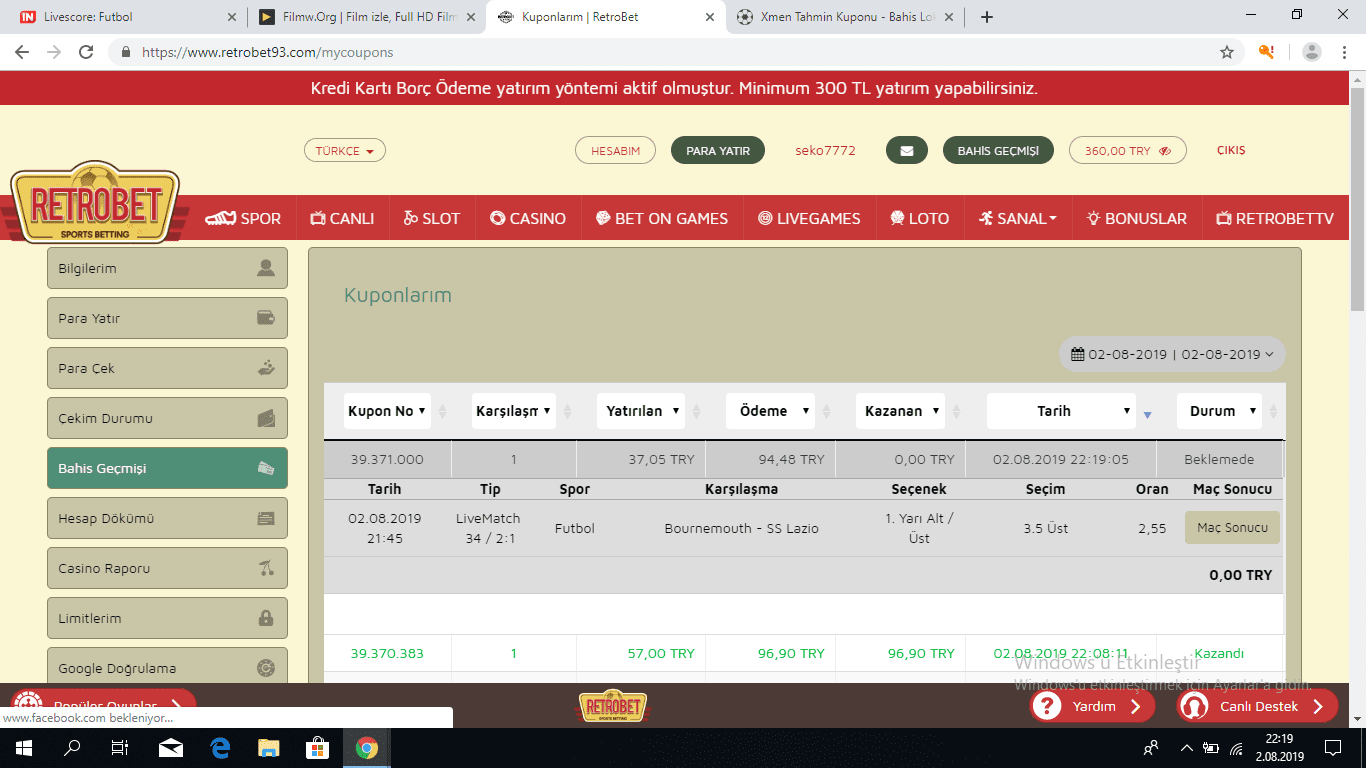This screenshot has height=768, width=1366.
Task: Click the Kazandı status text
Action: tap(1219, 654)
